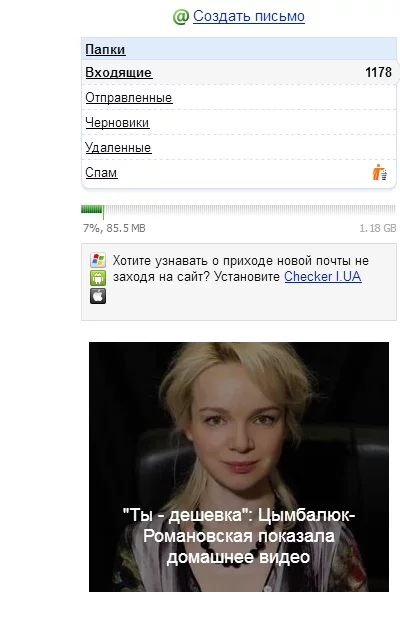
Task: Click the empty spam trash icon
Action: tap(380, 172)
